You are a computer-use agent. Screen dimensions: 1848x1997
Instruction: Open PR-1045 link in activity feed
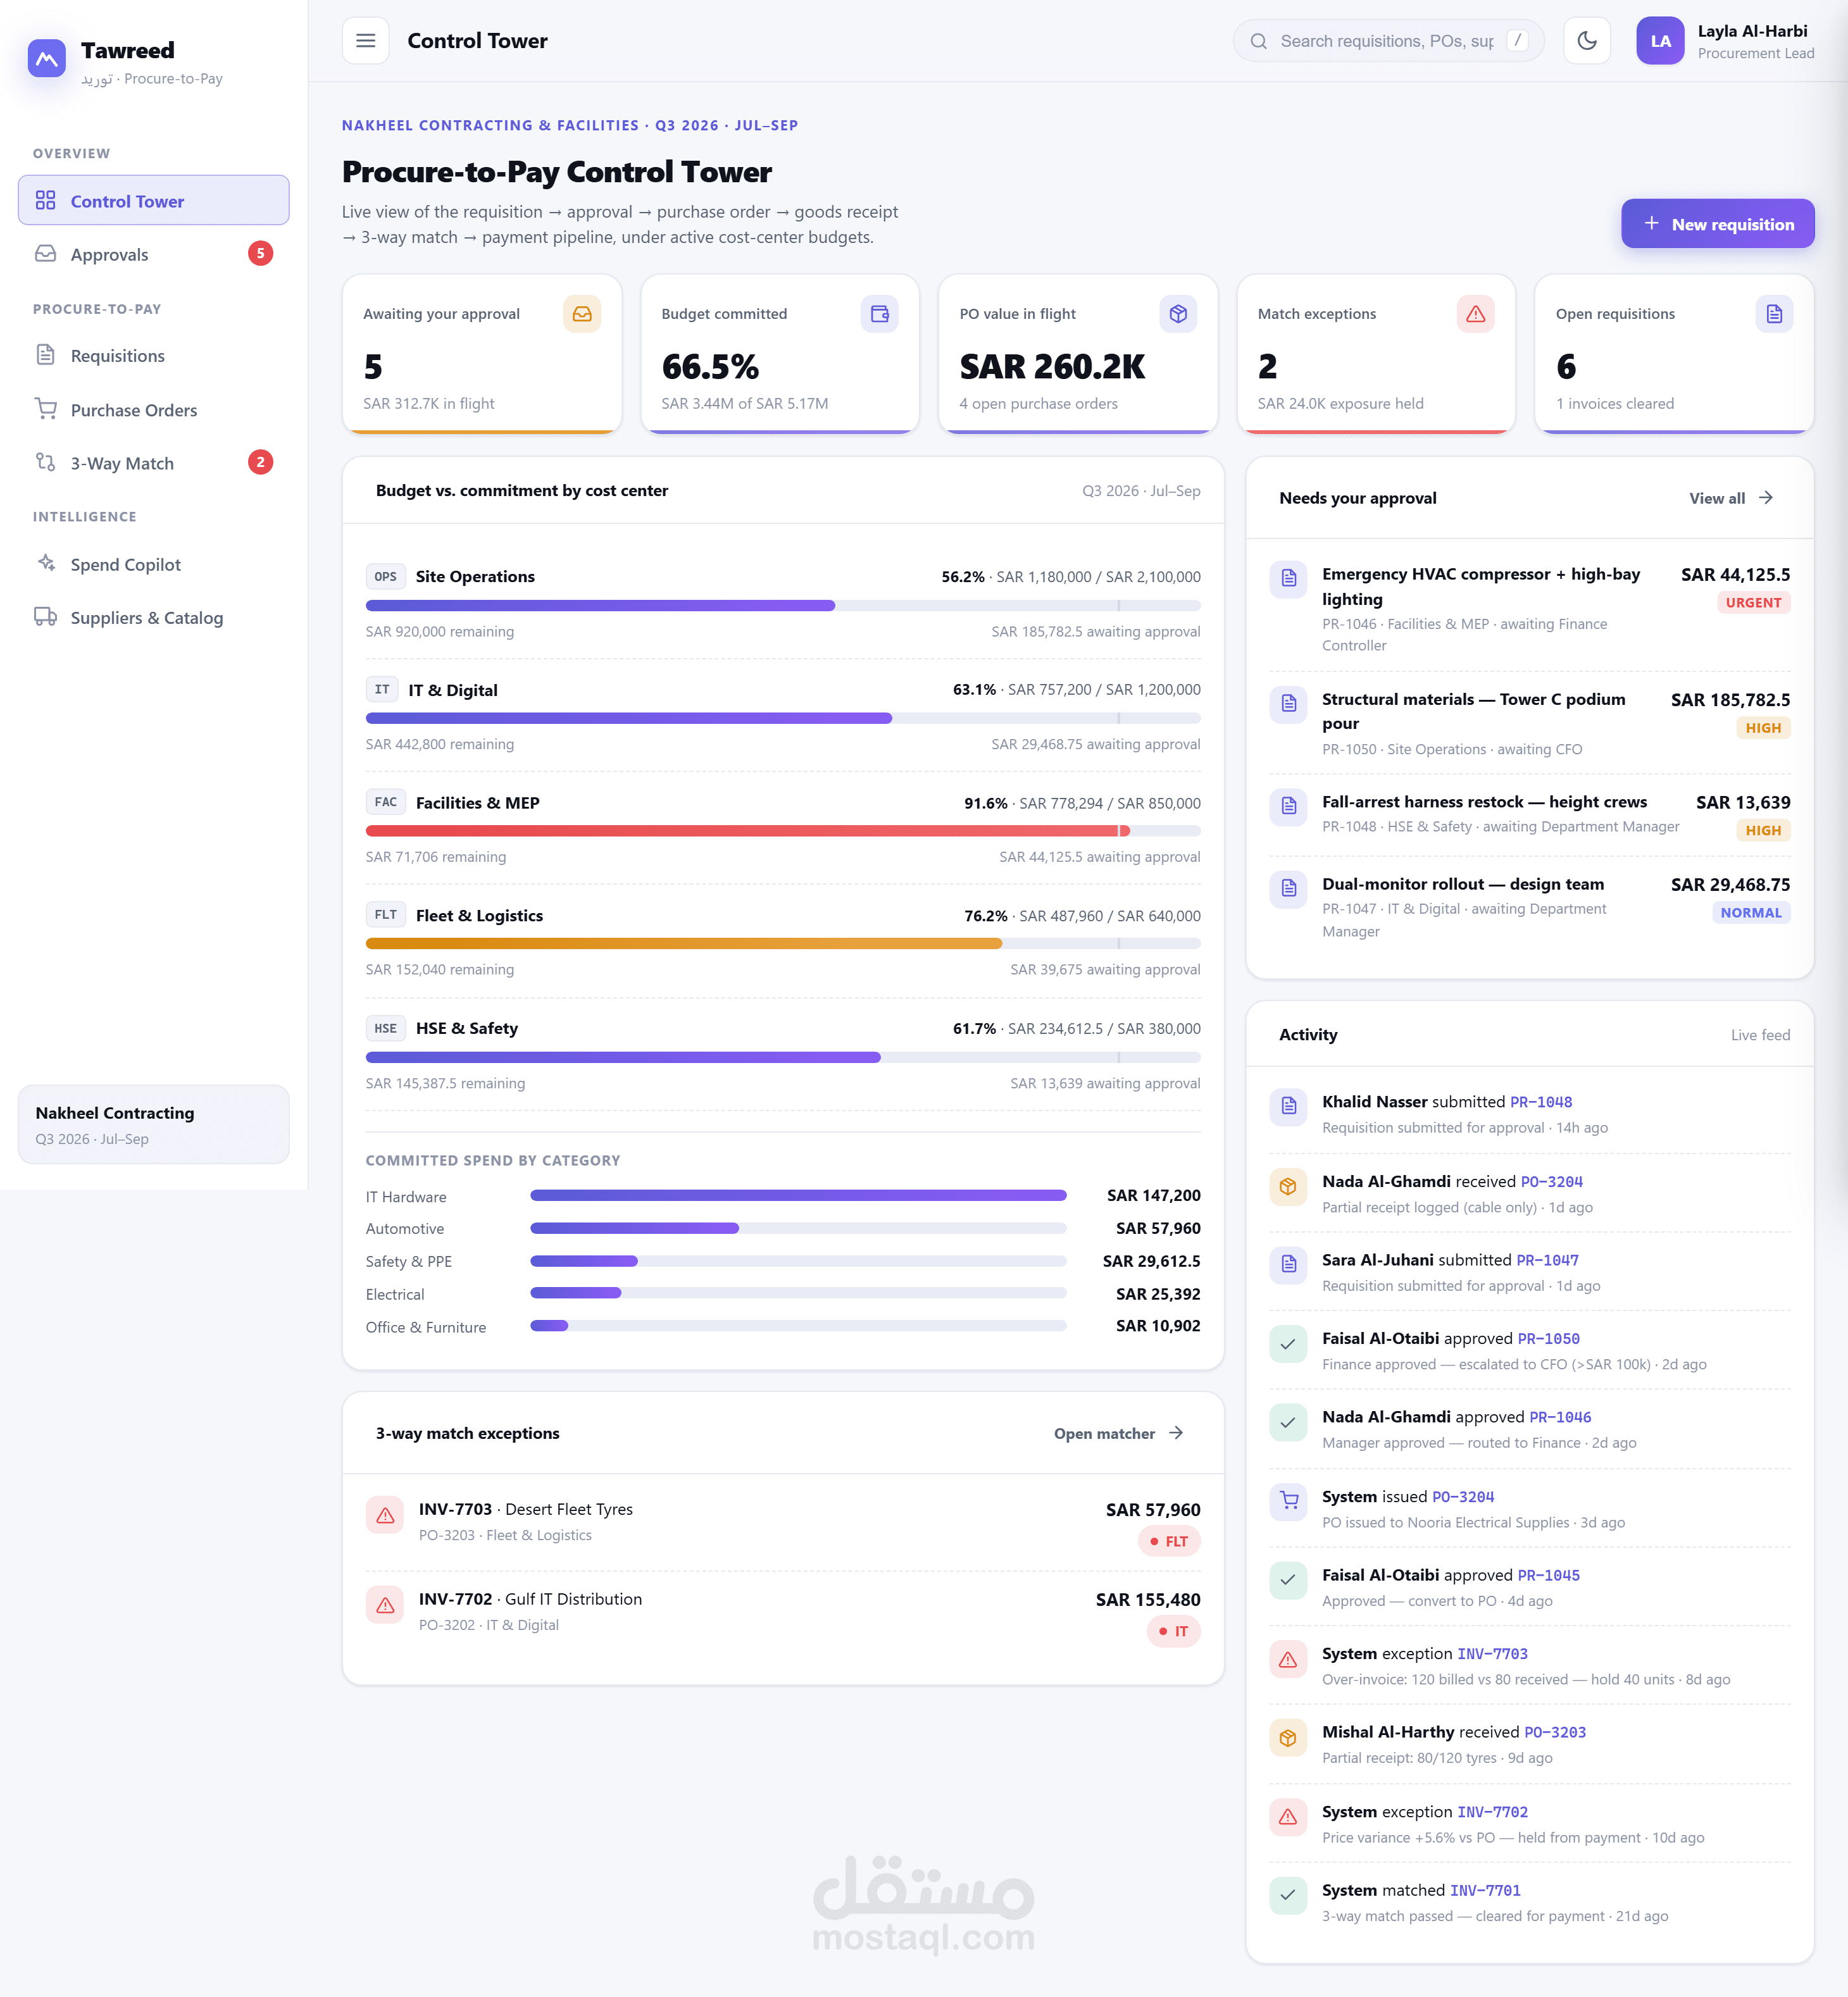click(x=1548, y=1576)
